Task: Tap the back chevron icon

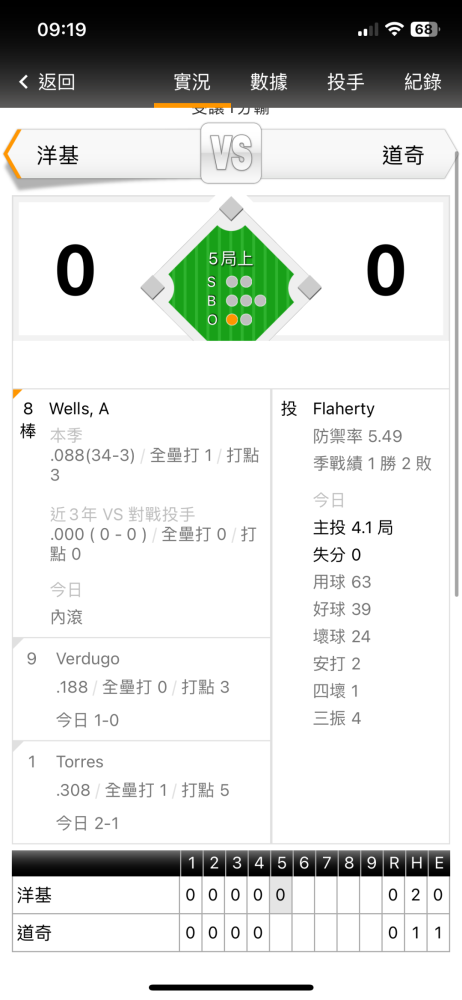Action: (24, 82)
